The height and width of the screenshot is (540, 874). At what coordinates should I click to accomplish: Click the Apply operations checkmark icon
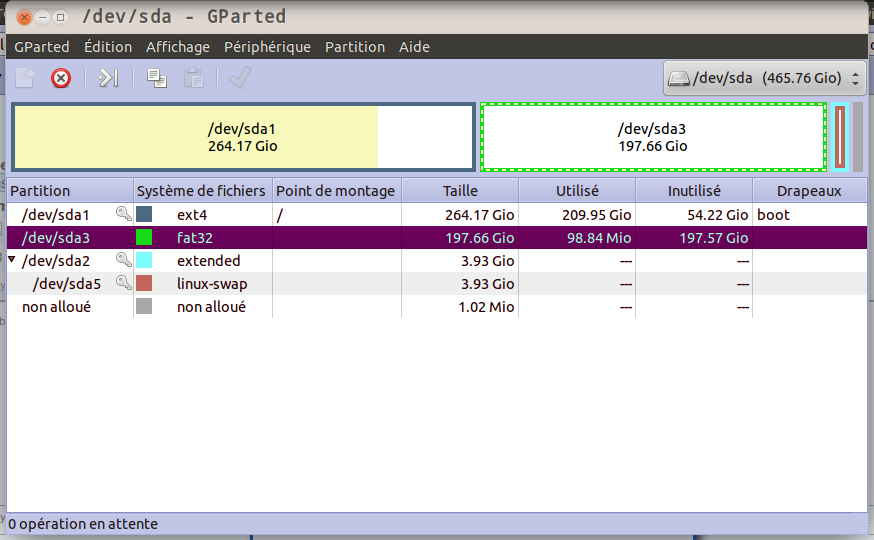240,77
